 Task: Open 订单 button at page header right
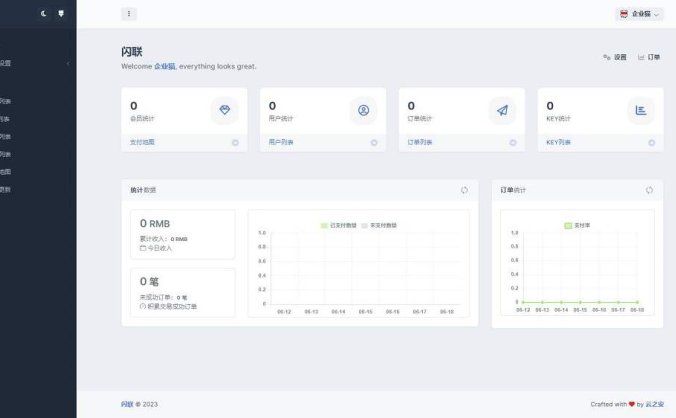[649, 57]
